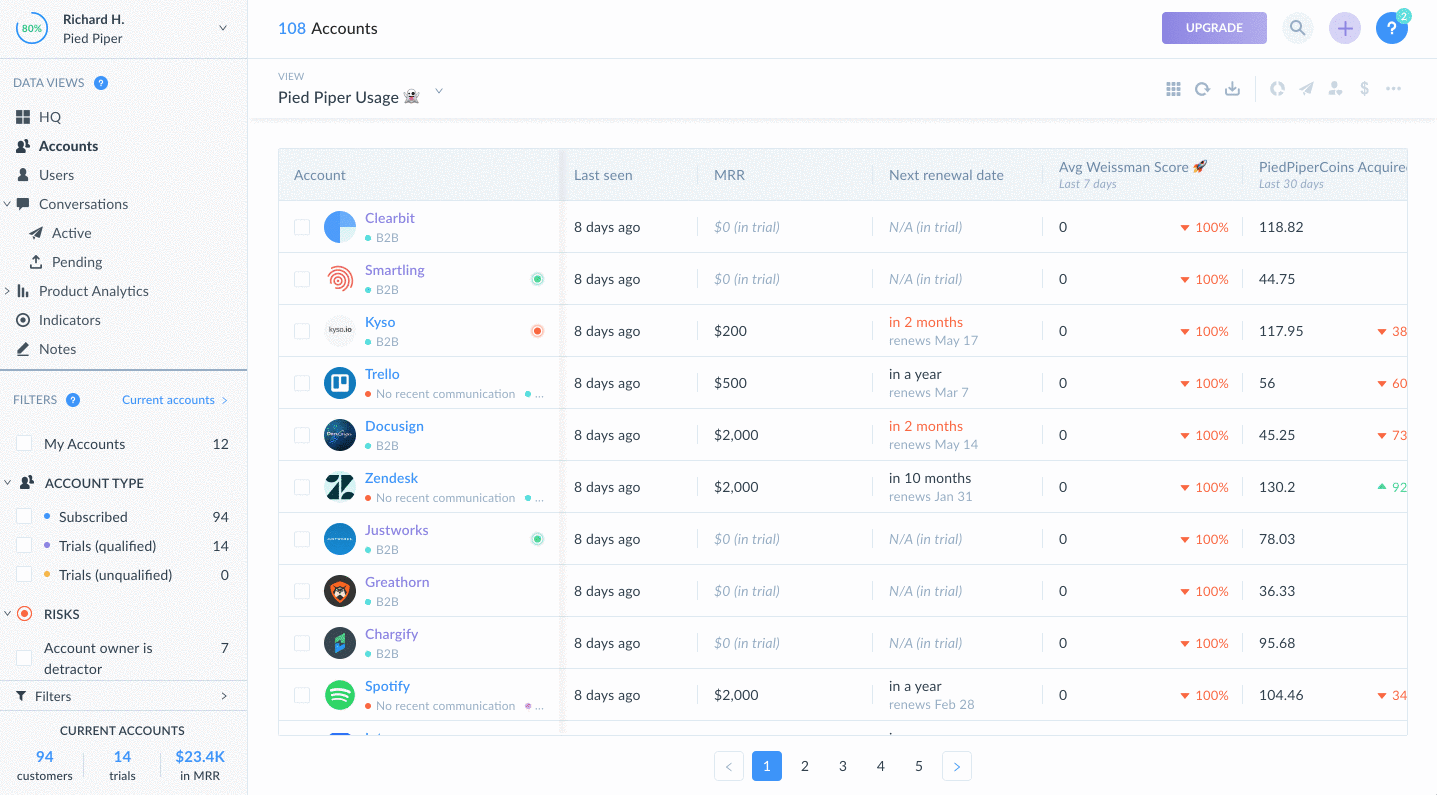This screenshot has height=795, width=1437.
Task: Click the Zendesk account logo
Action: click(340, 487)
